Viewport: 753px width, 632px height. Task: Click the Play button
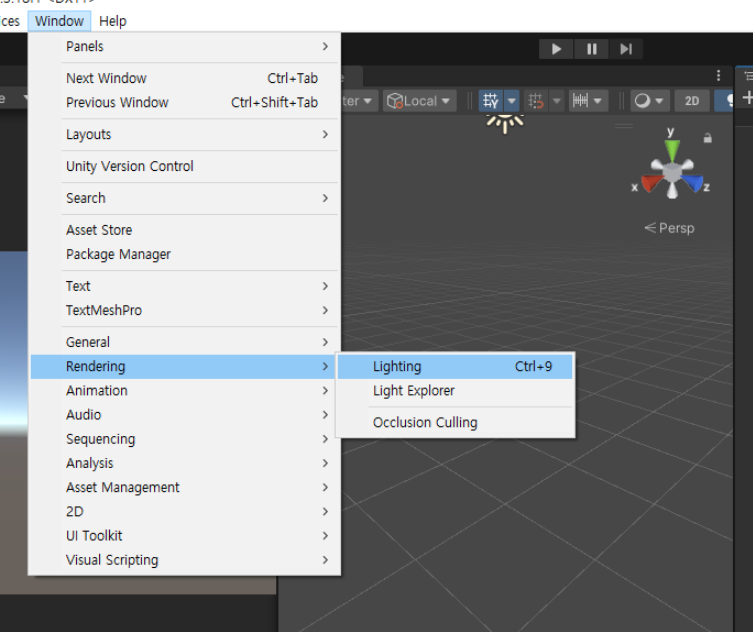point(556,49)
